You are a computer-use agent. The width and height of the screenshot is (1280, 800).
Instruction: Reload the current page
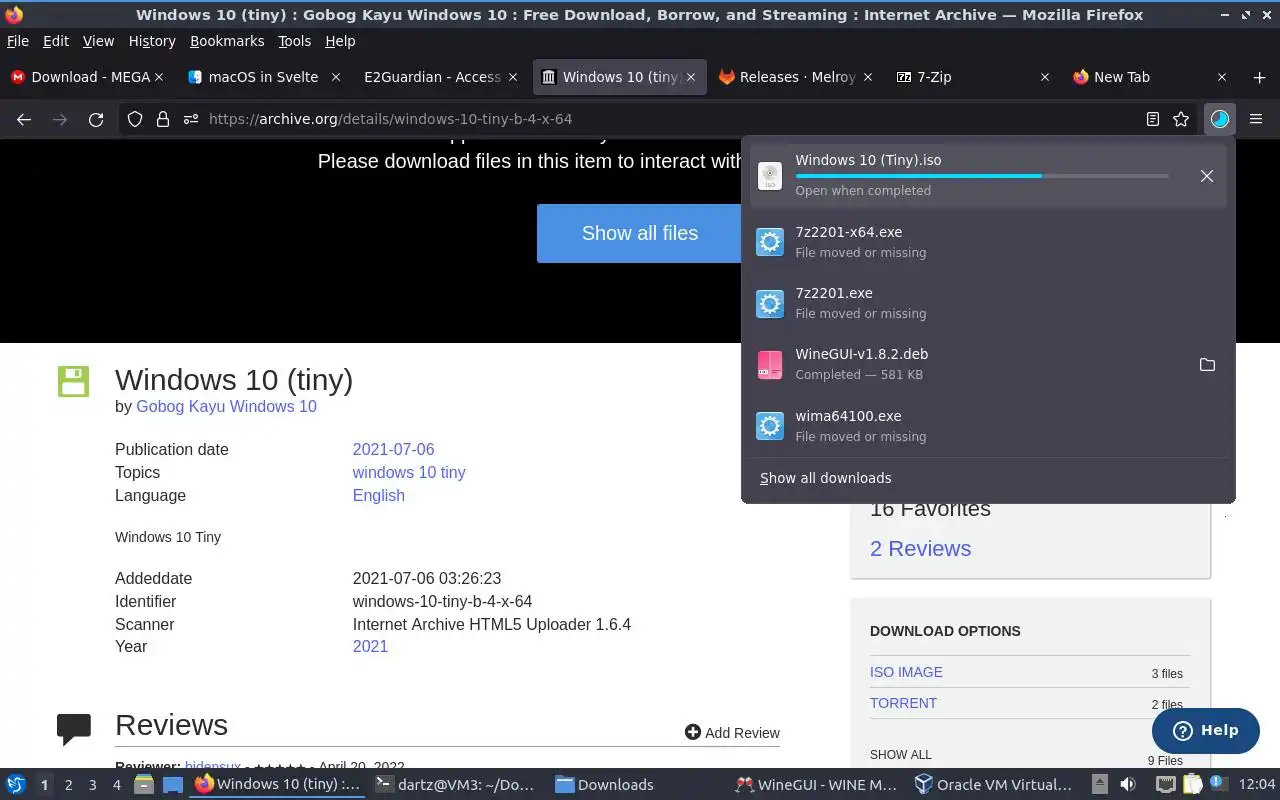(x=96, y=119)
